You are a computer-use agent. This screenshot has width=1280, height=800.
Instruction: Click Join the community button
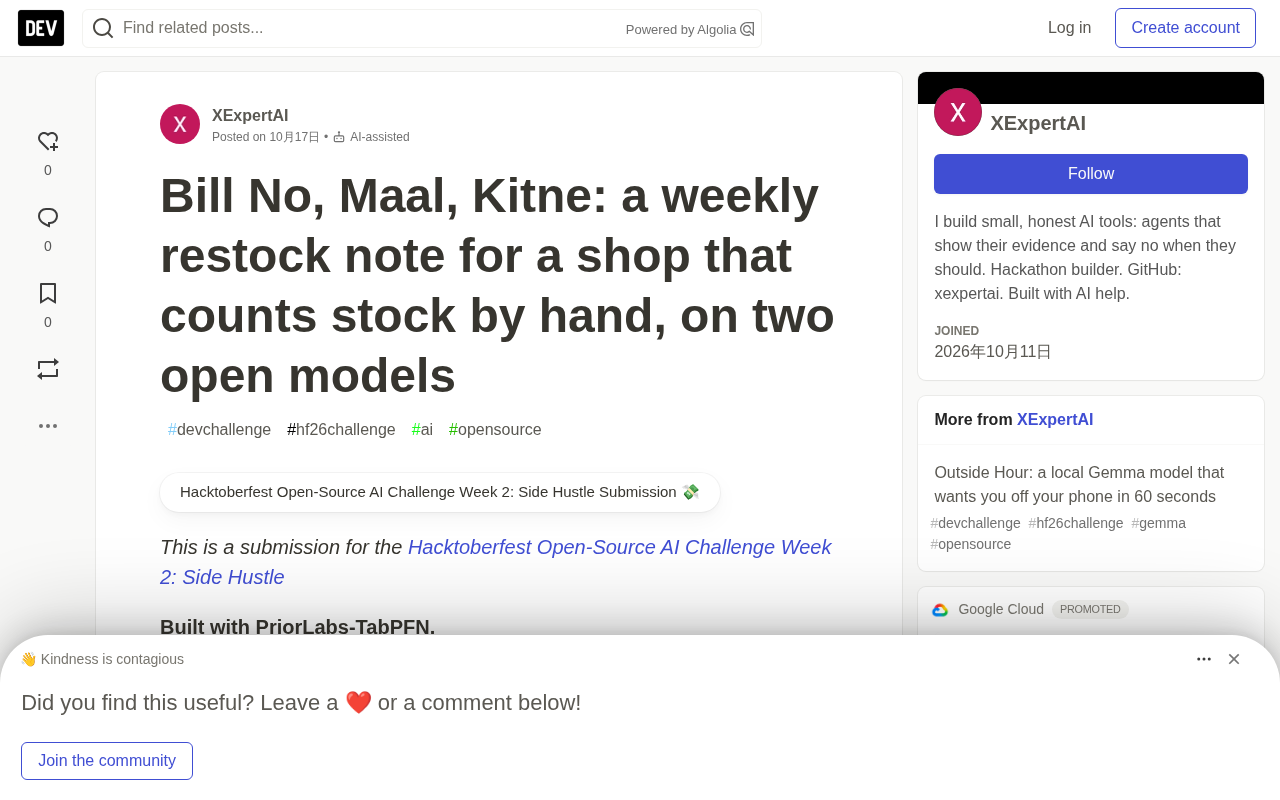[107, 761]
